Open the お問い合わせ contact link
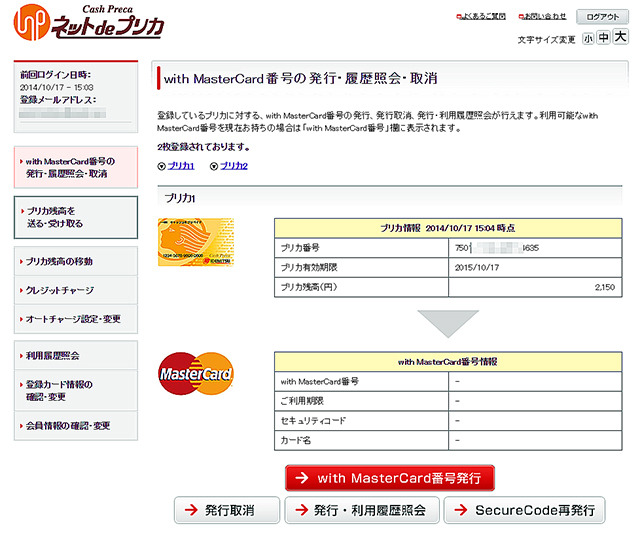The width and height of the screenshot is (640, 537). pos(542,16)
